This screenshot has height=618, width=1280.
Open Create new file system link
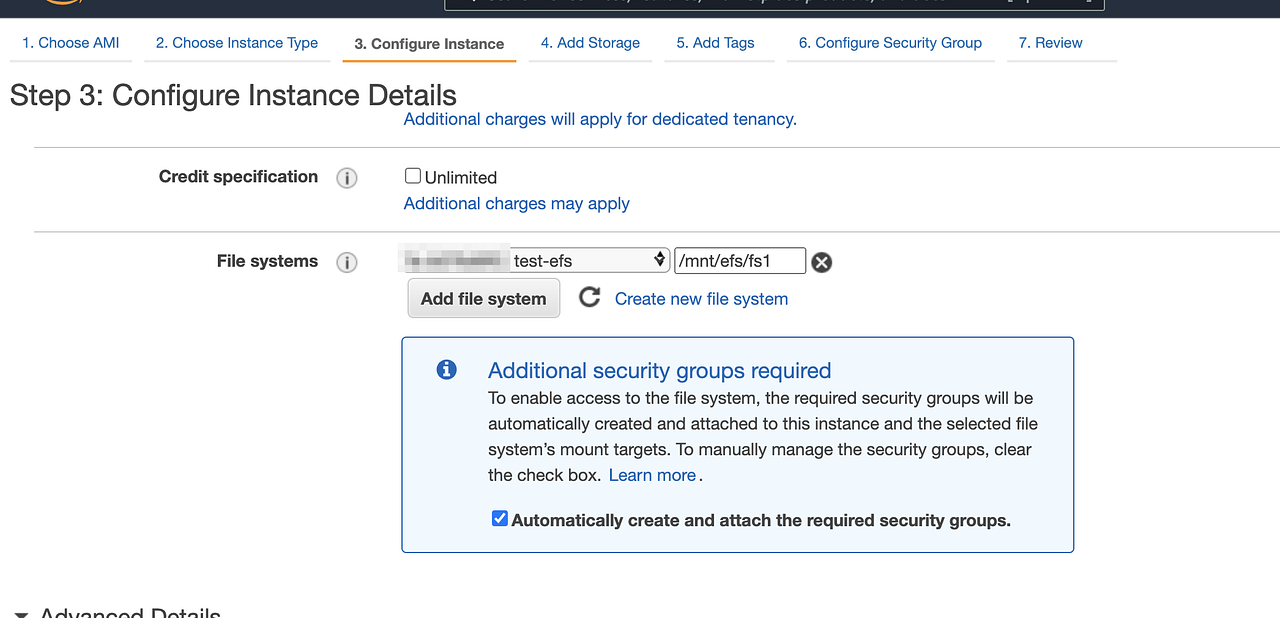700,298
